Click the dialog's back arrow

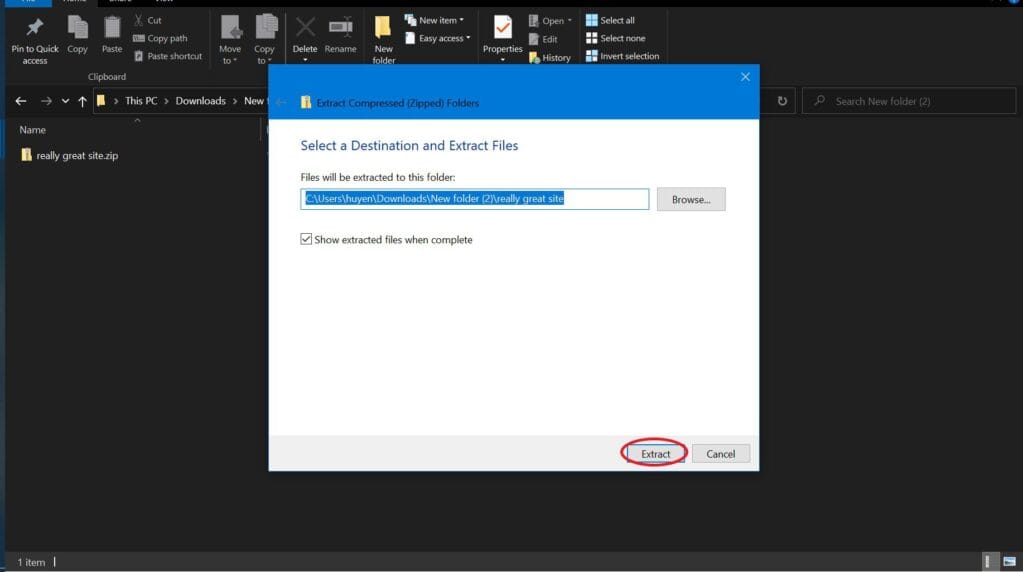pyautogui.click(x=281, y=102)
